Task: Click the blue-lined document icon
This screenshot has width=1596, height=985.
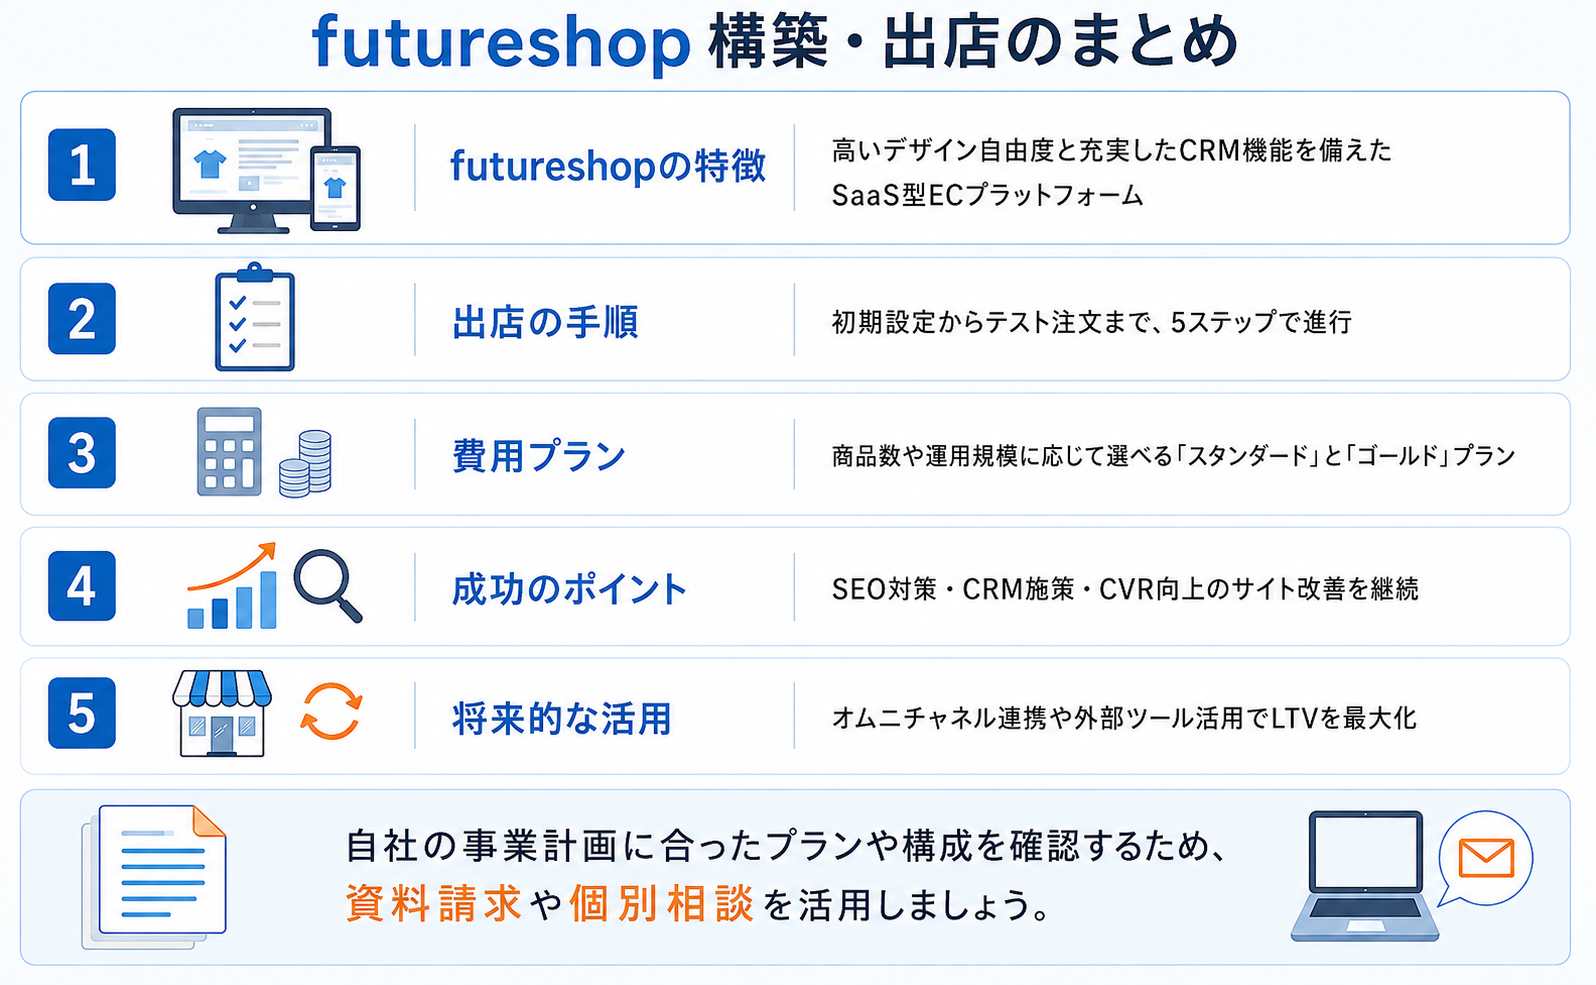Action: [155, 877]
